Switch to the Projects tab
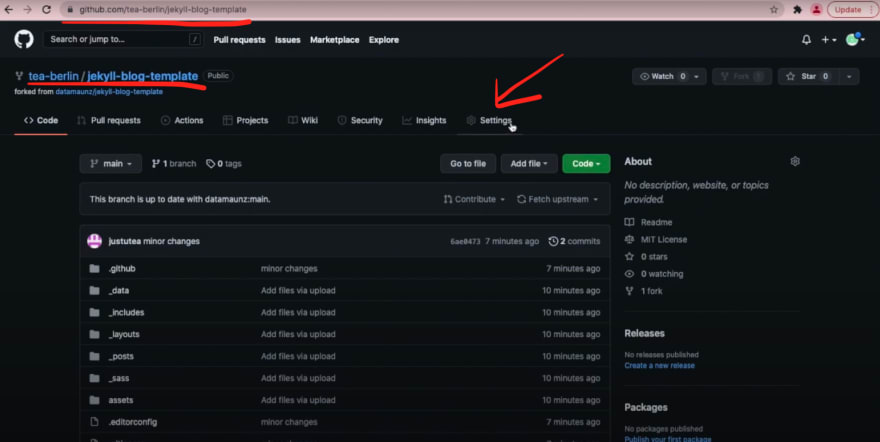 (245, 121)
